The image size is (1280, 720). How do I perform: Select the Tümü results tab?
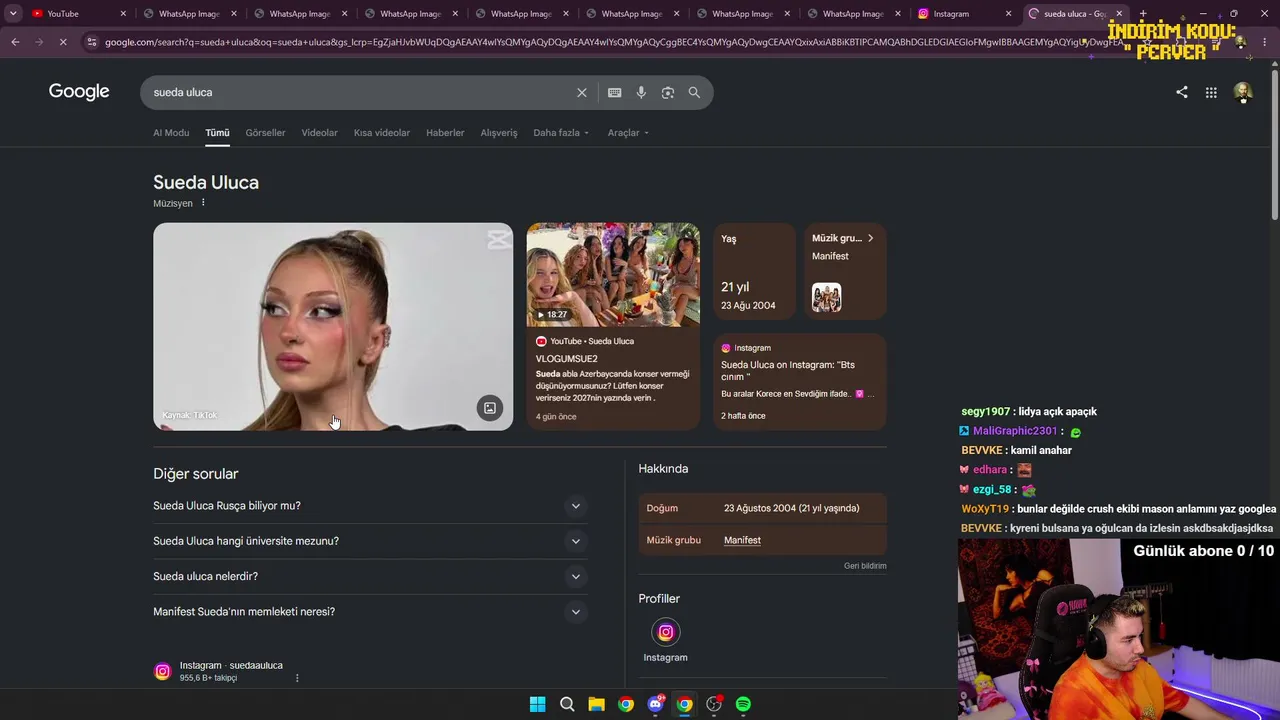tap(217, 133)
